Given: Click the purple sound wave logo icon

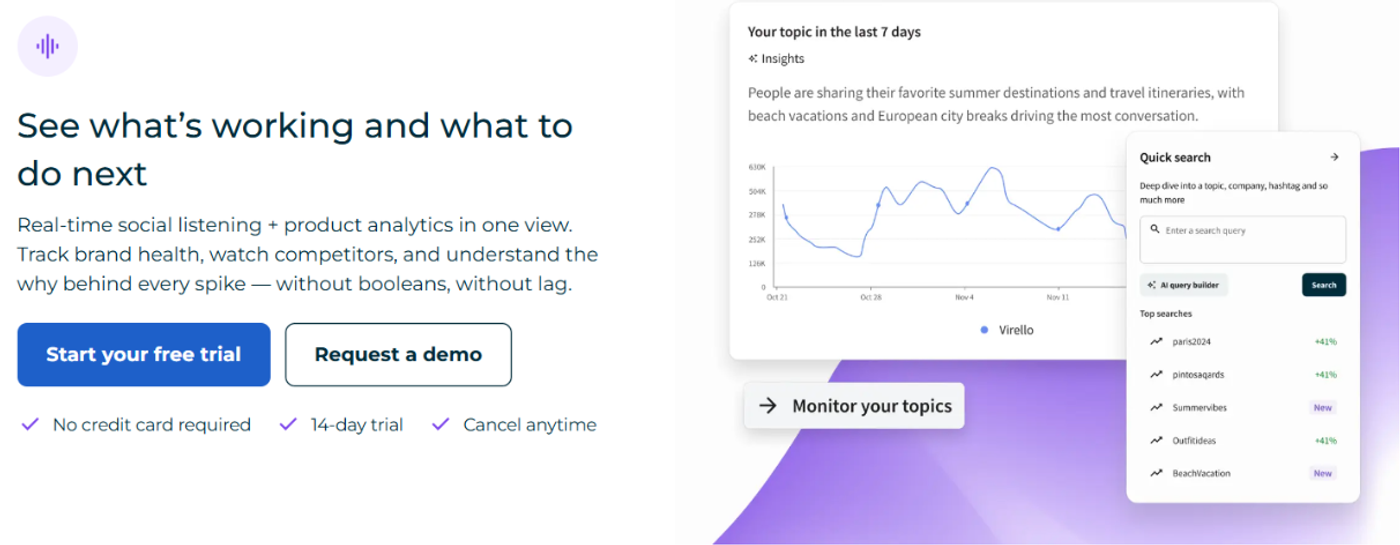Looking at the screenshot, I should coord(47,46).
